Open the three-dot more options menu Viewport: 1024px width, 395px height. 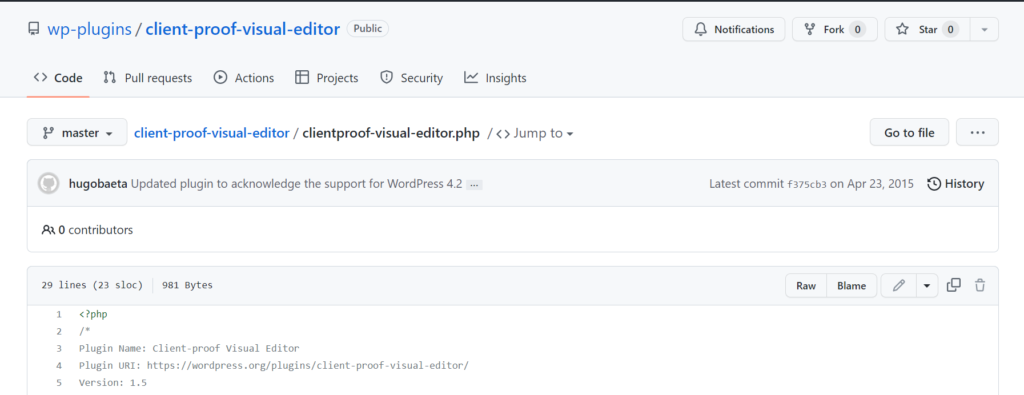977,133
